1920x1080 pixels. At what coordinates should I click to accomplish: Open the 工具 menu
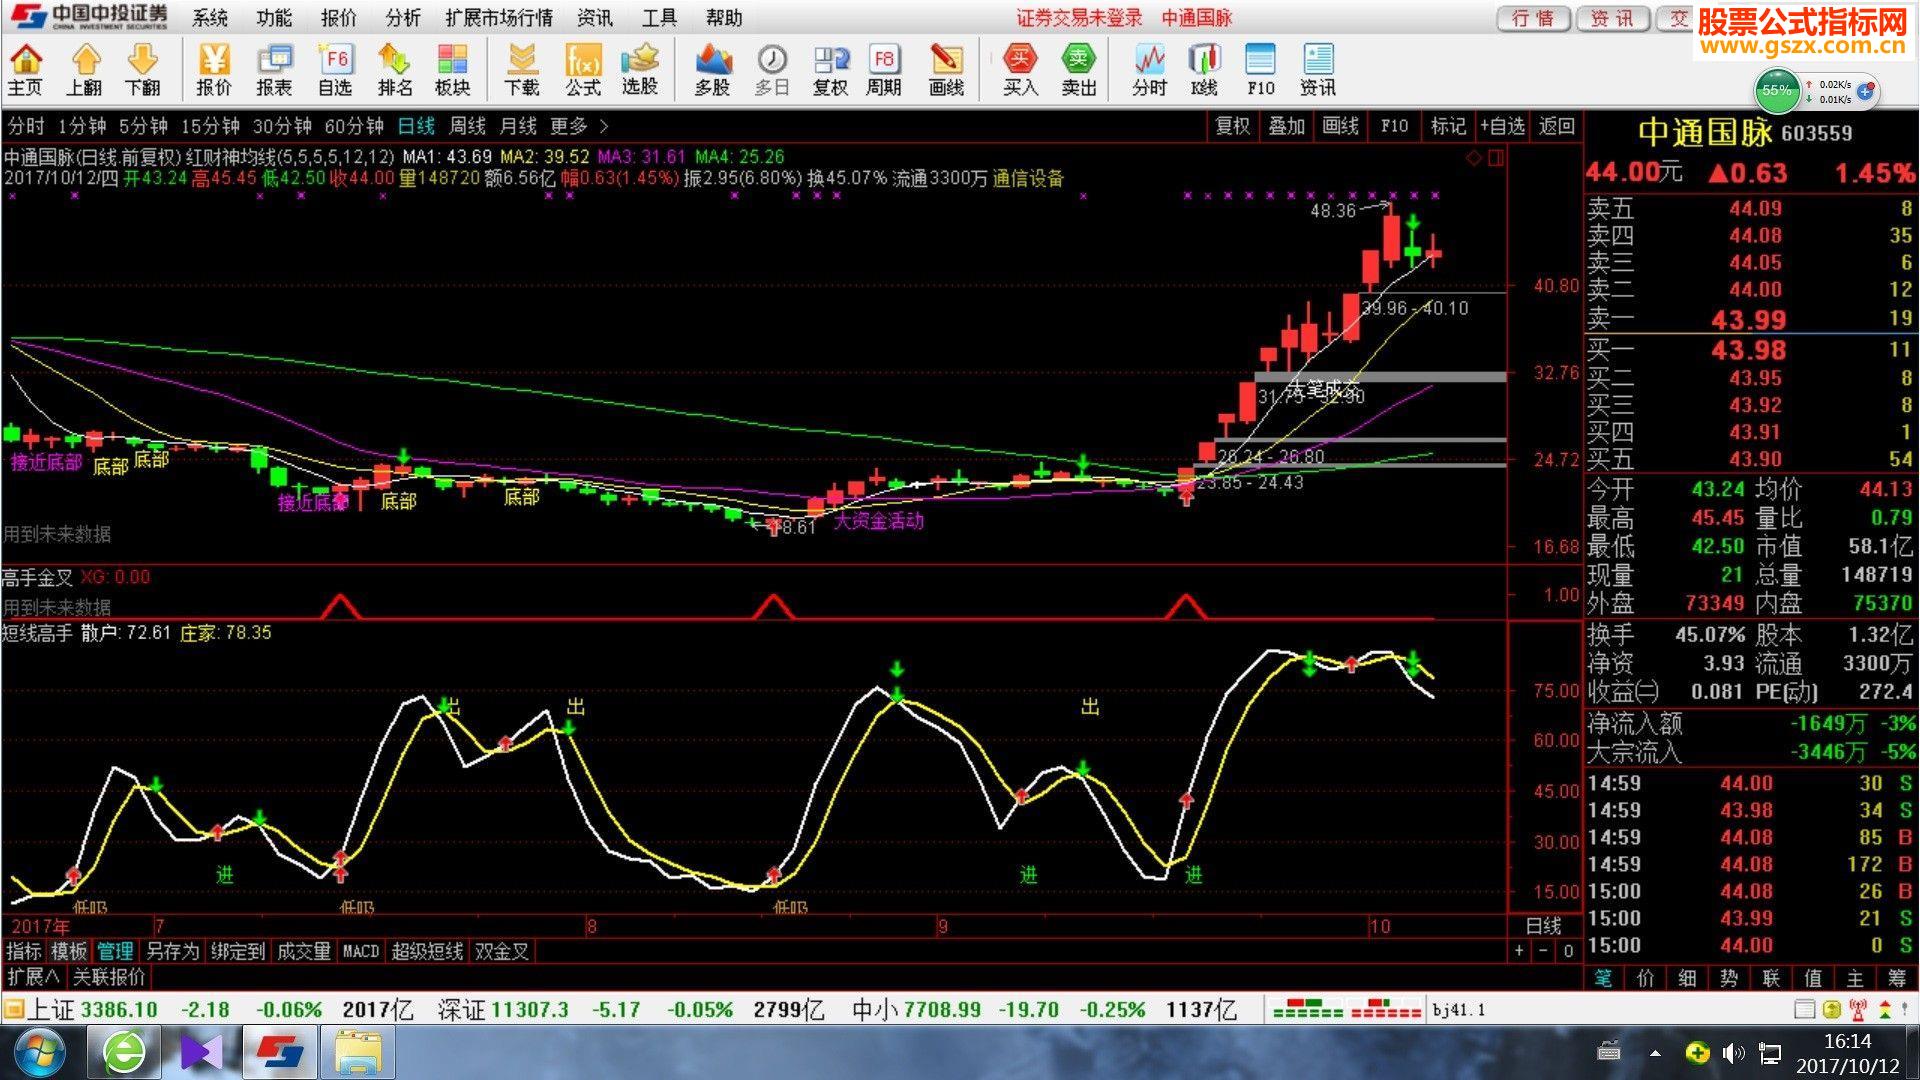(x=659, y=18)
